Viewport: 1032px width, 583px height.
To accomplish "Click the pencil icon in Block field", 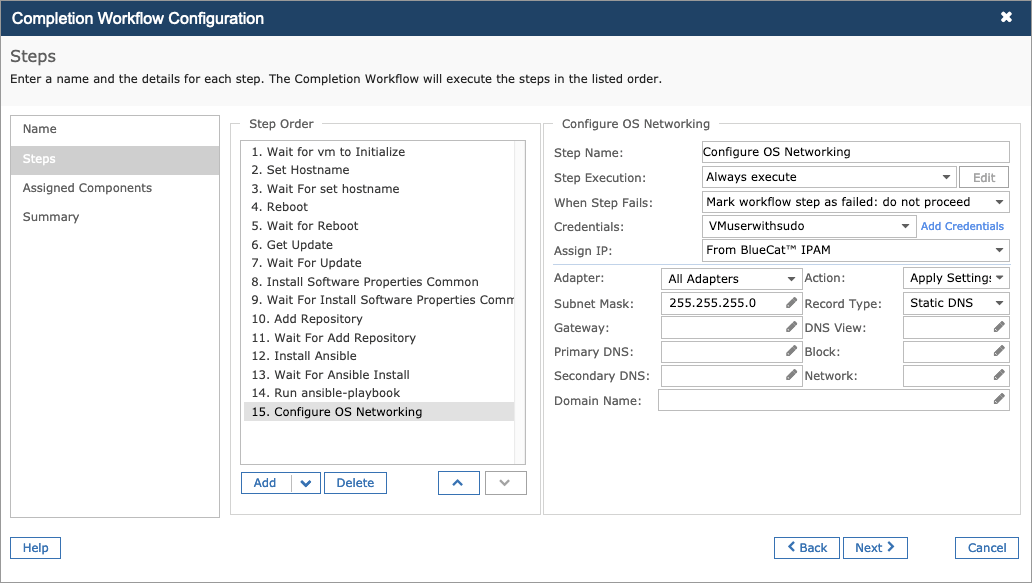I will (x=999, y=351).
